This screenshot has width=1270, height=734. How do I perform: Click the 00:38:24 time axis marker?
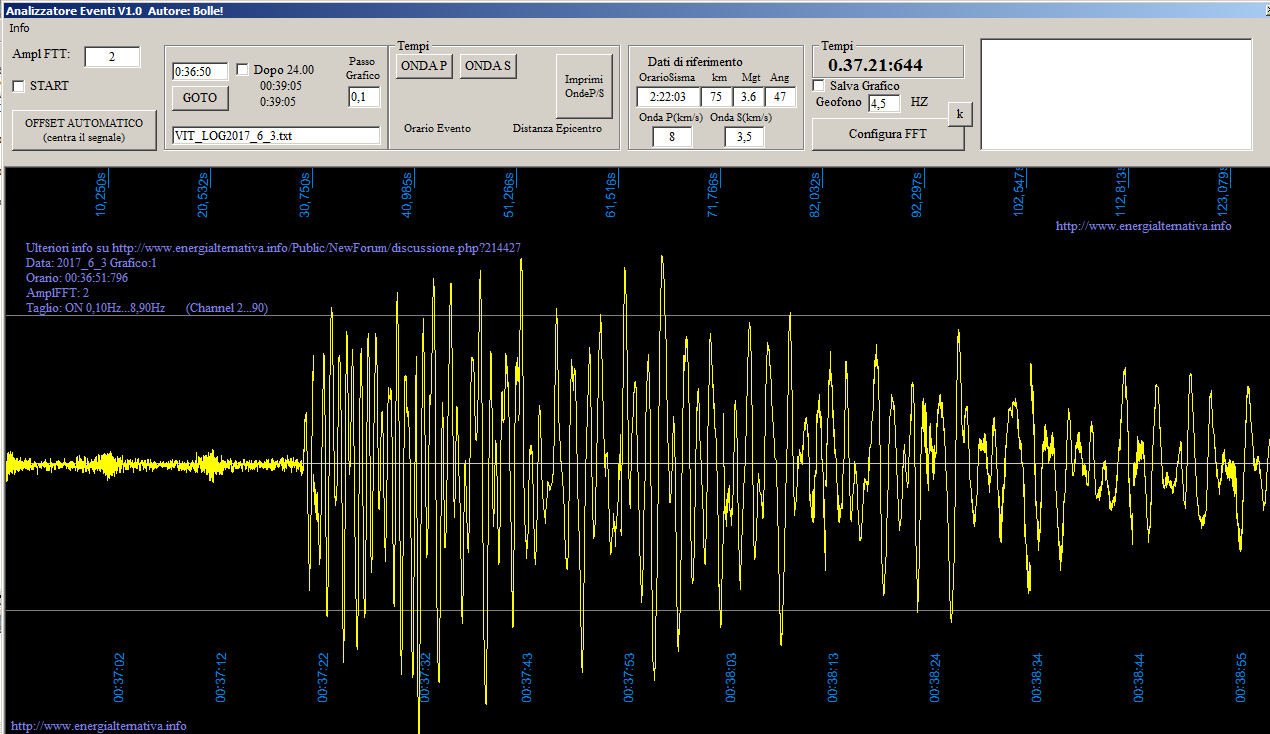[935, 677]
